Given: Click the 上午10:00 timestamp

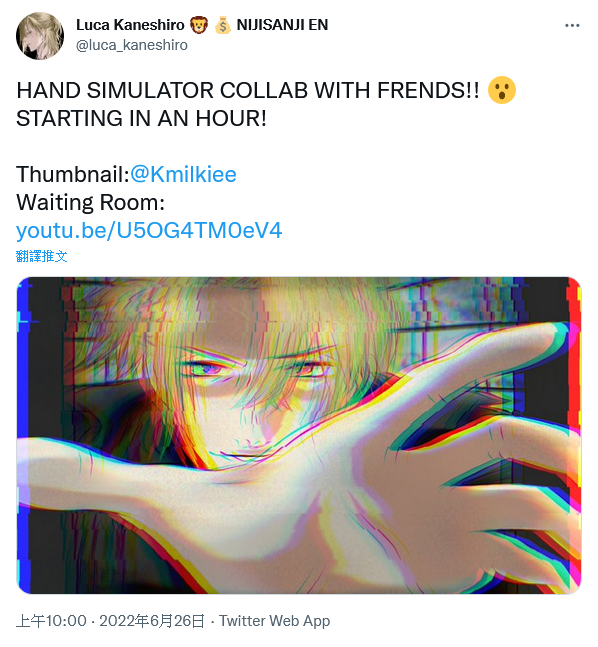Looking at the screenshot, I should tap(52, 621).
